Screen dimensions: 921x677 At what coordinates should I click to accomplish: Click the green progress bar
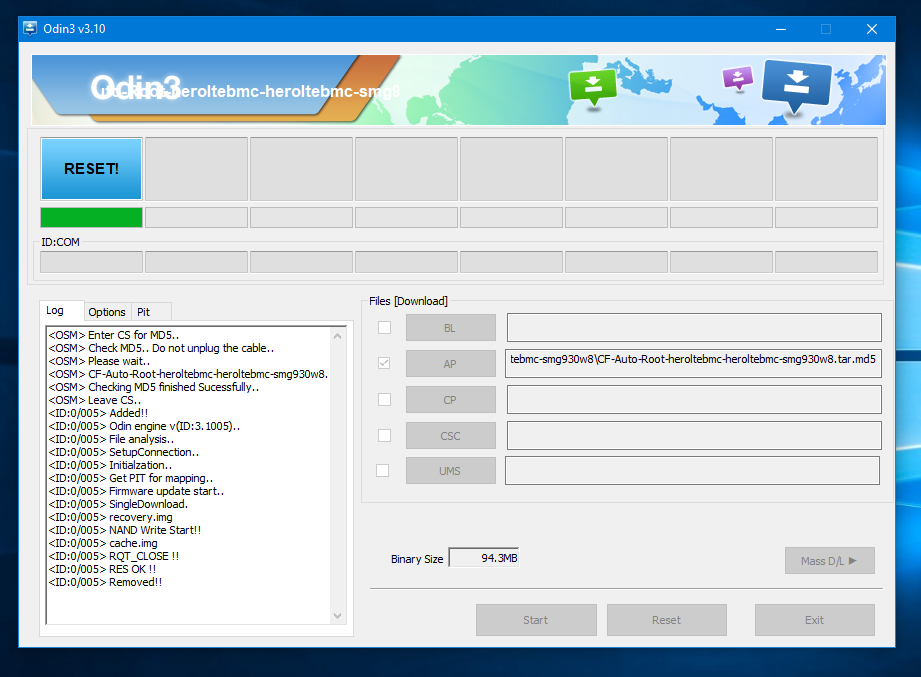[92, 217]
